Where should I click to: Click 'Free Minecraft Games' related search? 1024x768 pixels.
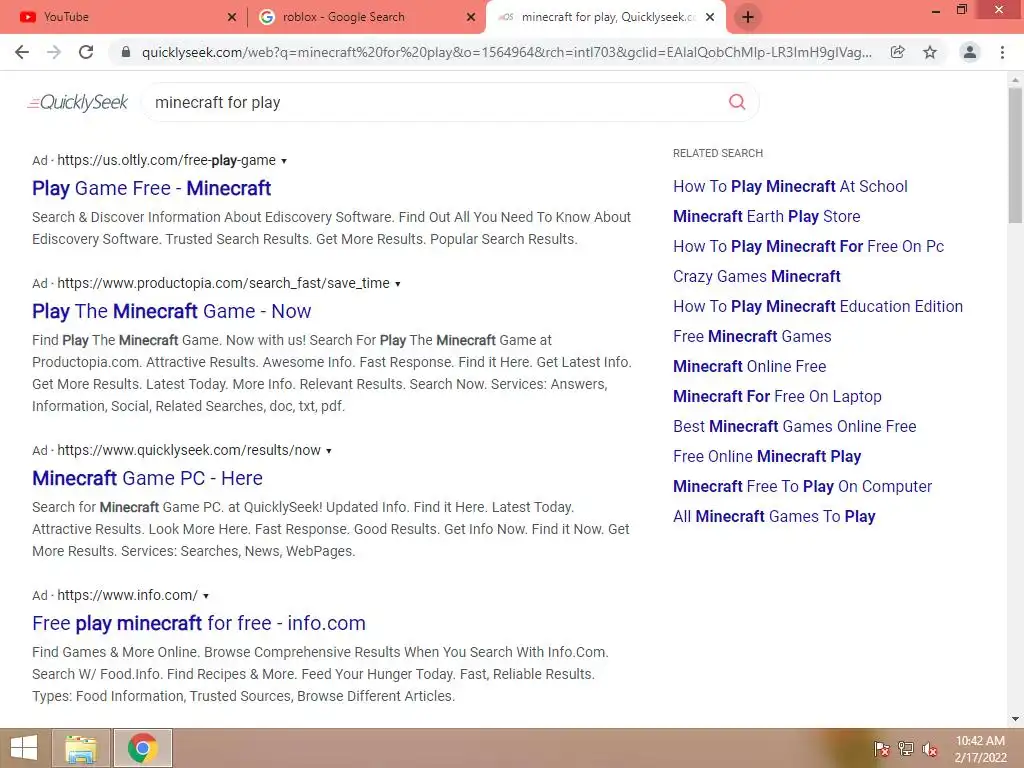[x=752, y=336]
